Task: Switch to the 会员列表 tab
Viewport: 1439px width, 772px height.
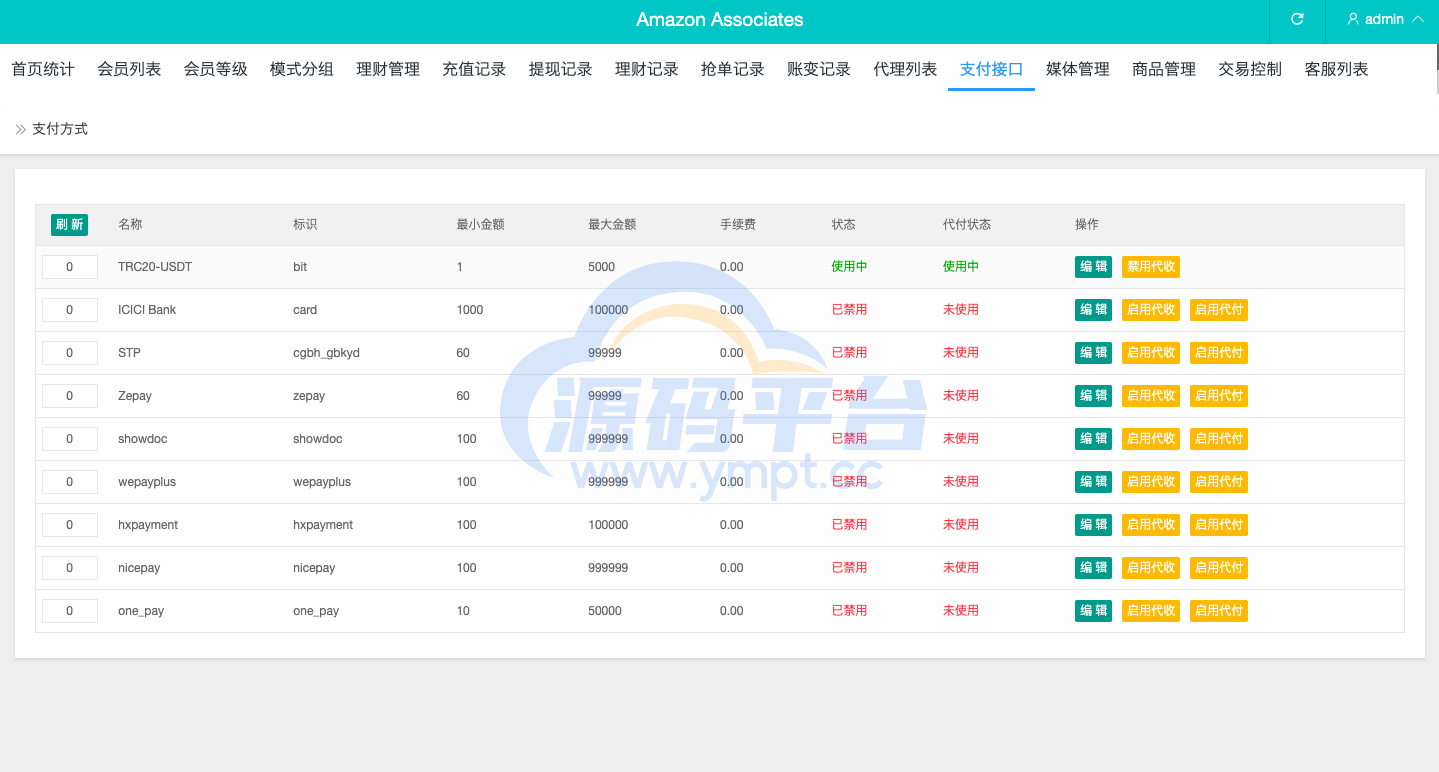Action: click(x=129, y=69)
